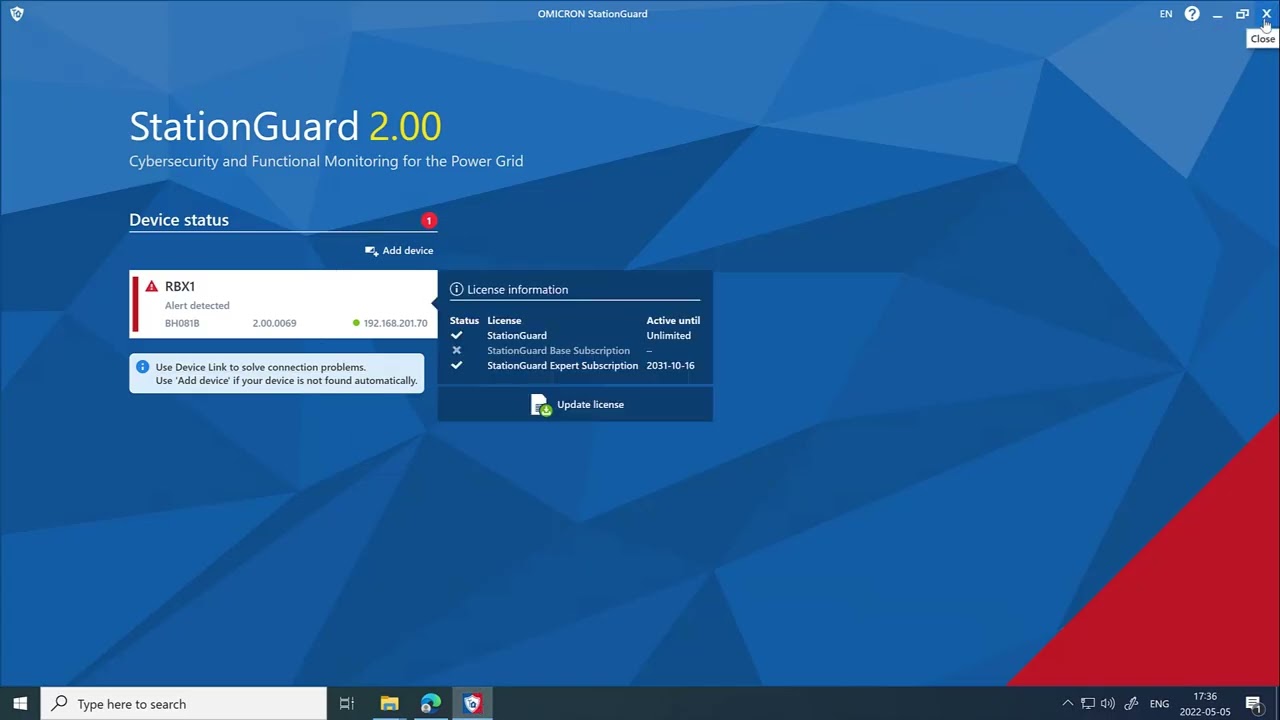Click 'Alert detected' status text

click(197, 305)
